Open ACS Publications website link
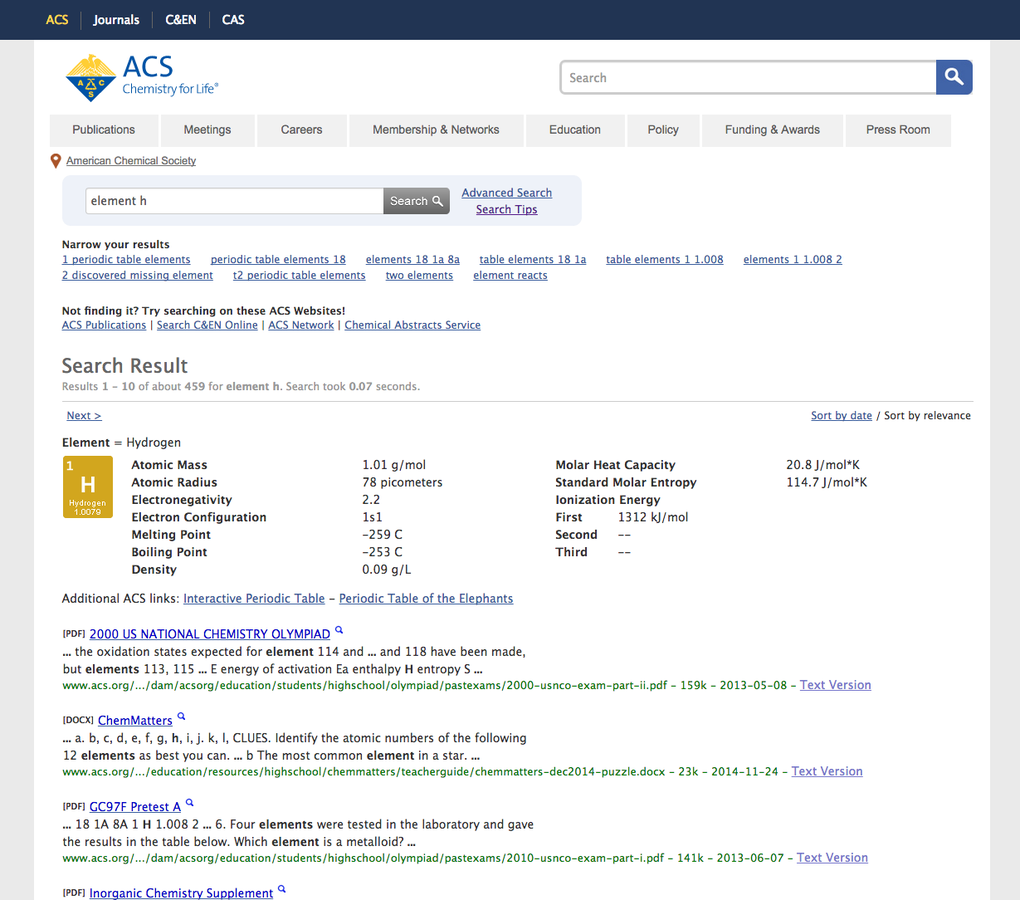Image resolution: width=1020 pixels, height=900 pixels. point(104,325)
